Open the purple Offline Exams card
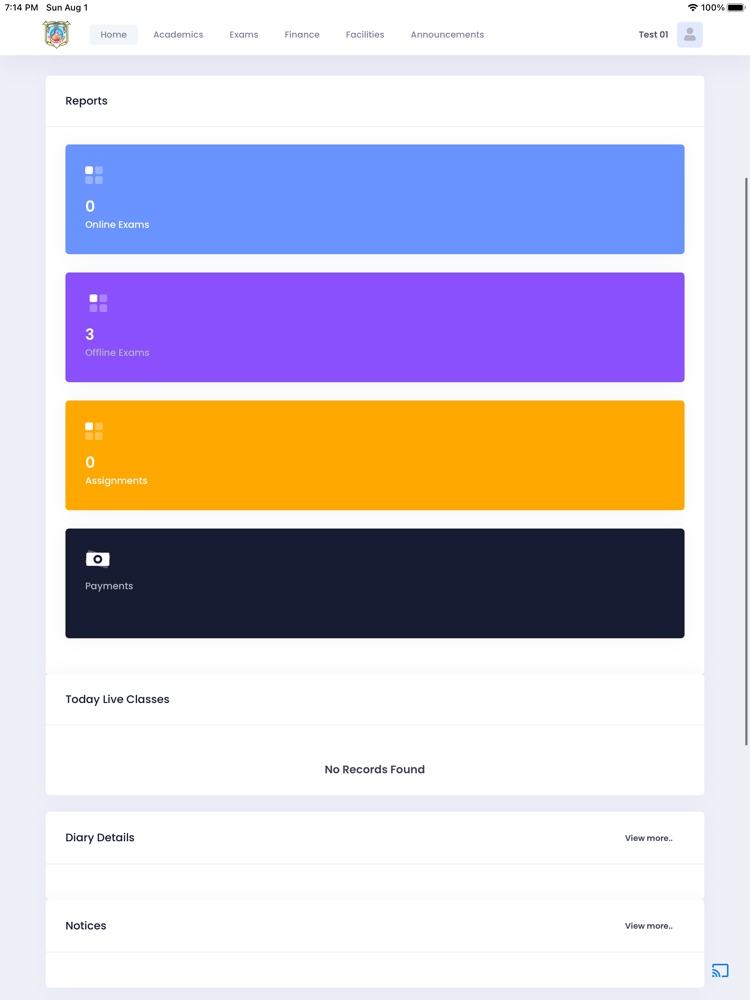 click(x=375, y=327)
